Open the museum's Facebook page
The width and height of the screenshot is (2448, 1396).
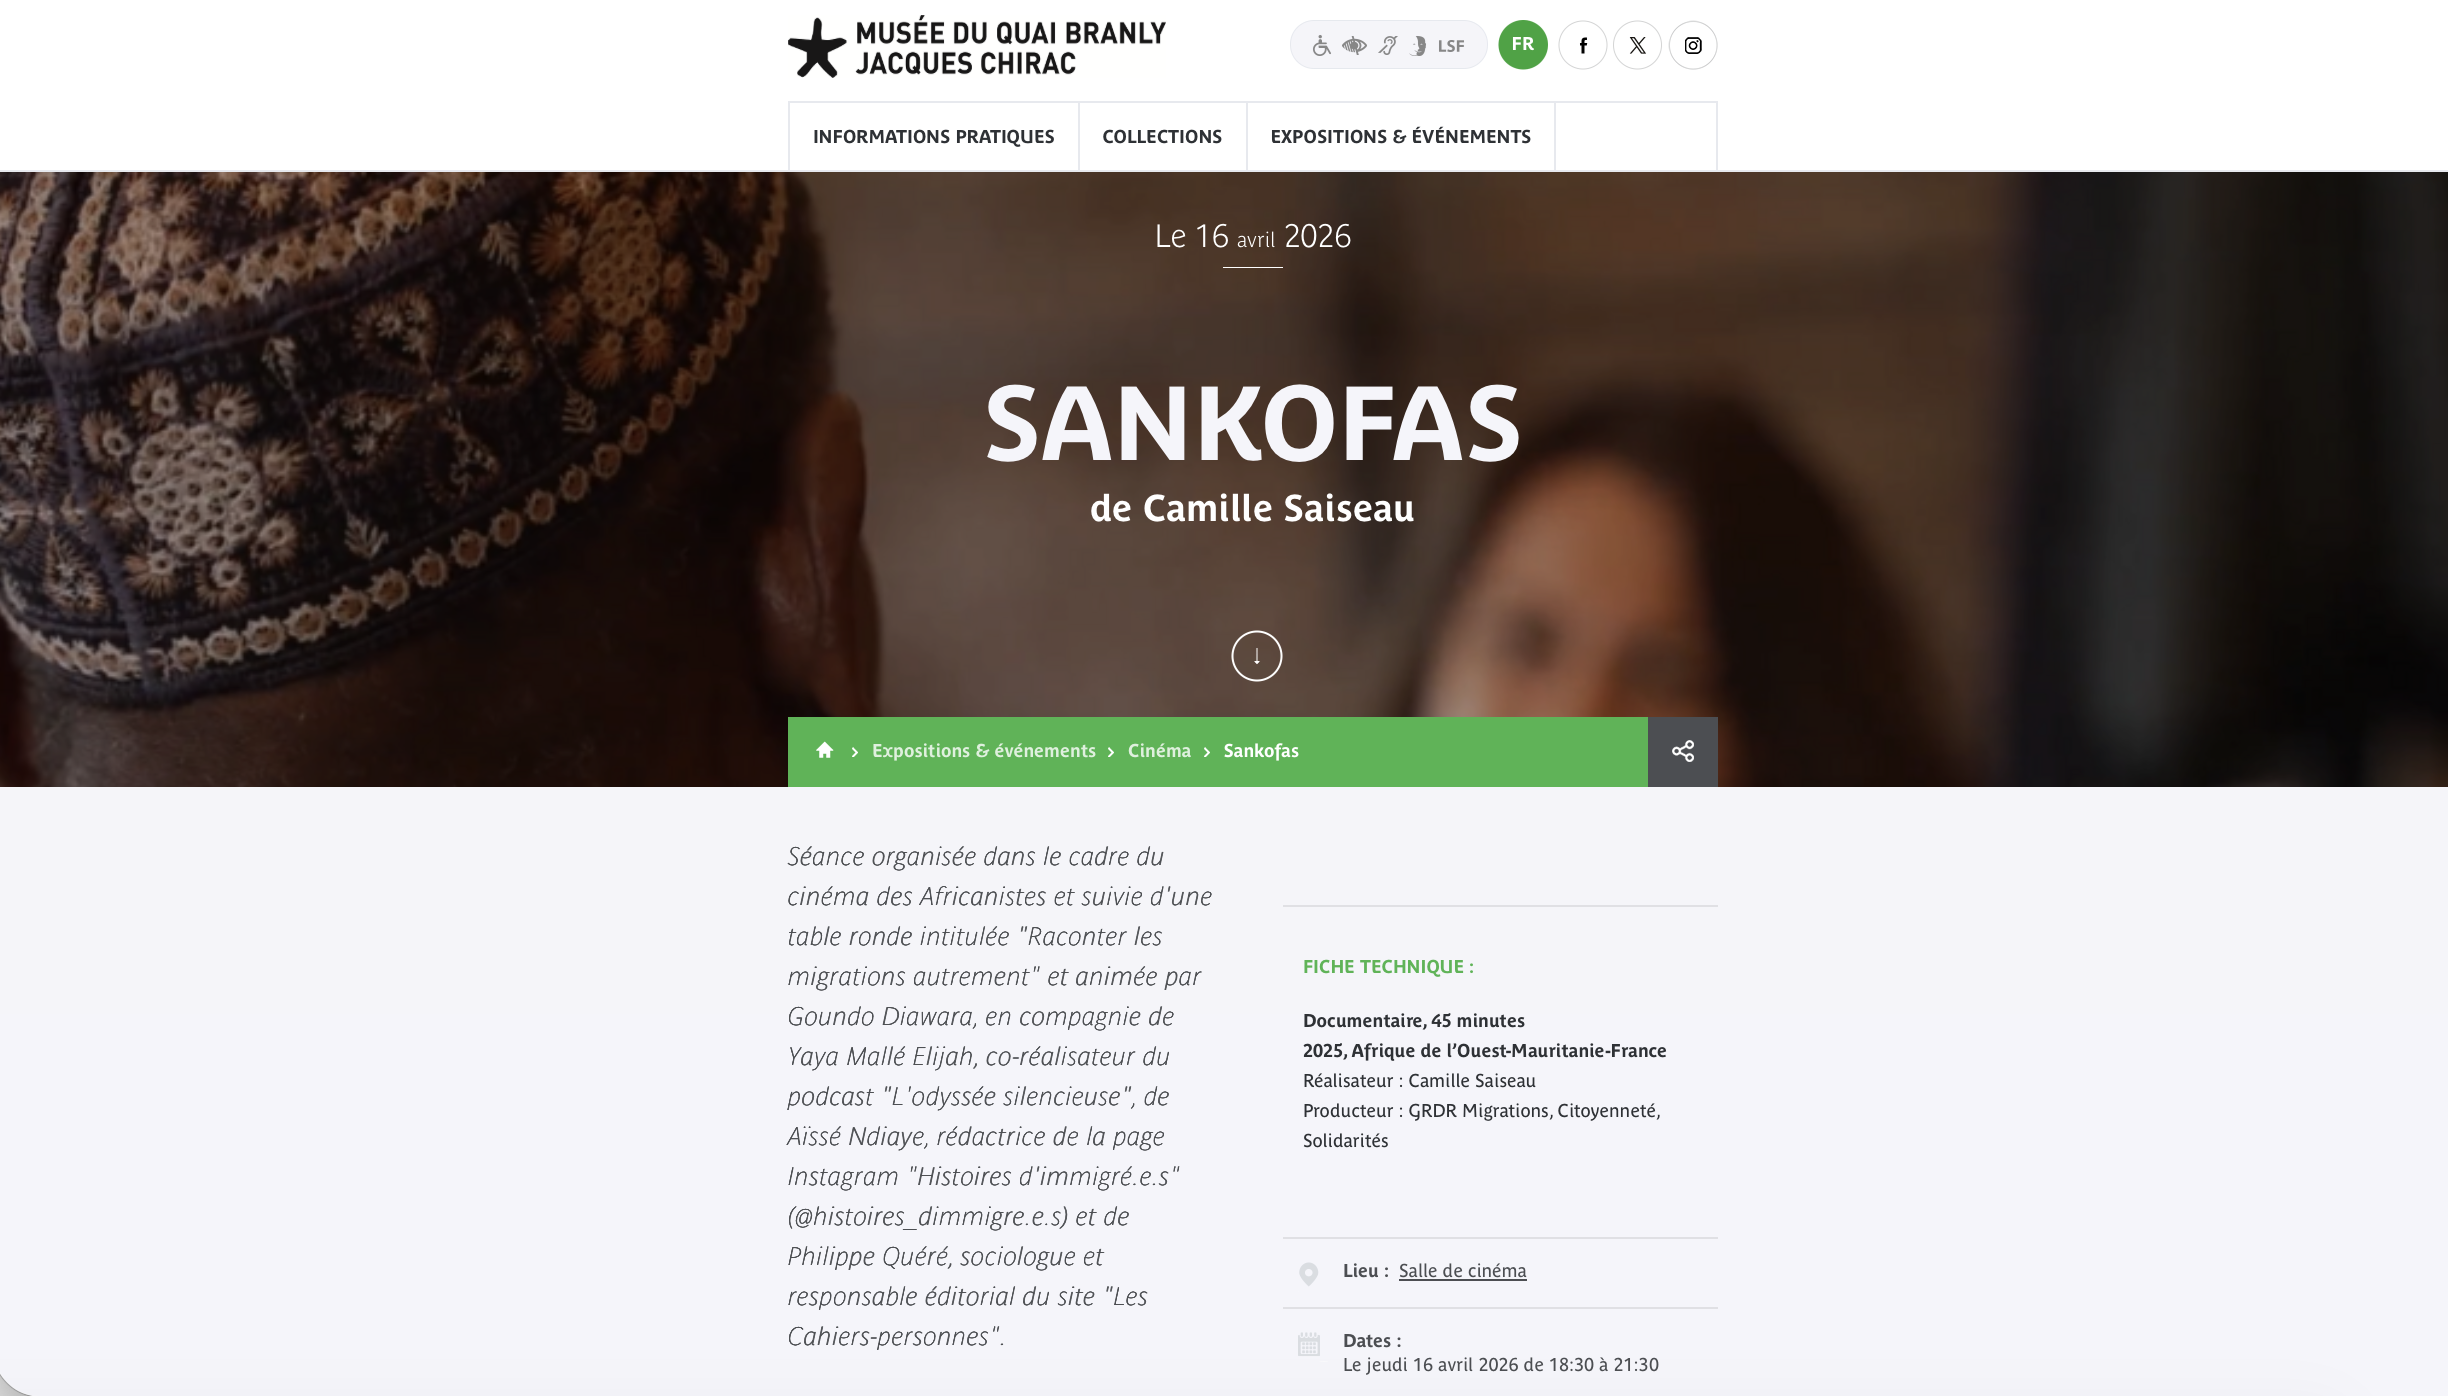[x=1583, y=45]
